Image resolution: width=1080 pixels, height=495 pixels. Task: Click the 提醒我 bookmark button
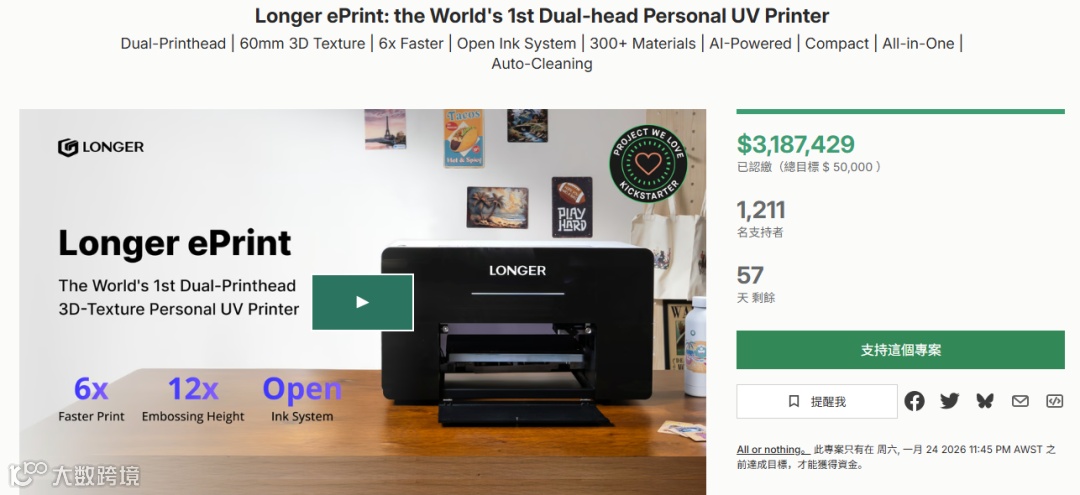pos(817,401)
